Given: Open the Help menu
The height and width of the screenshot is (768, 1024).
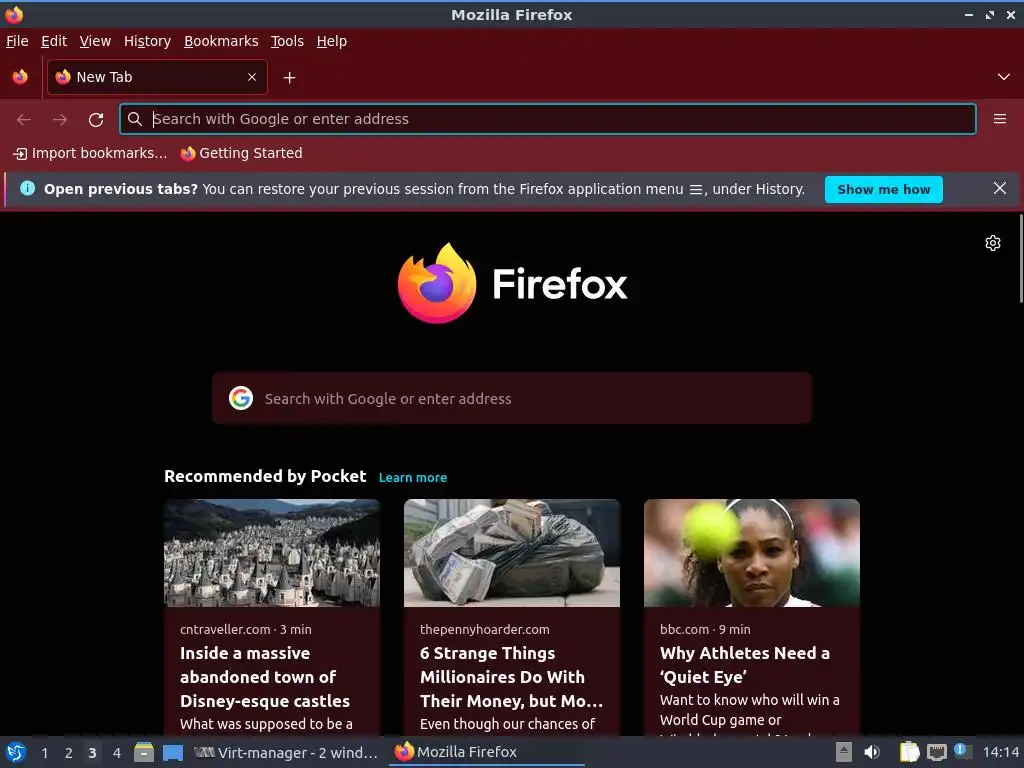Looking at the screenshot, I should 332,41.
